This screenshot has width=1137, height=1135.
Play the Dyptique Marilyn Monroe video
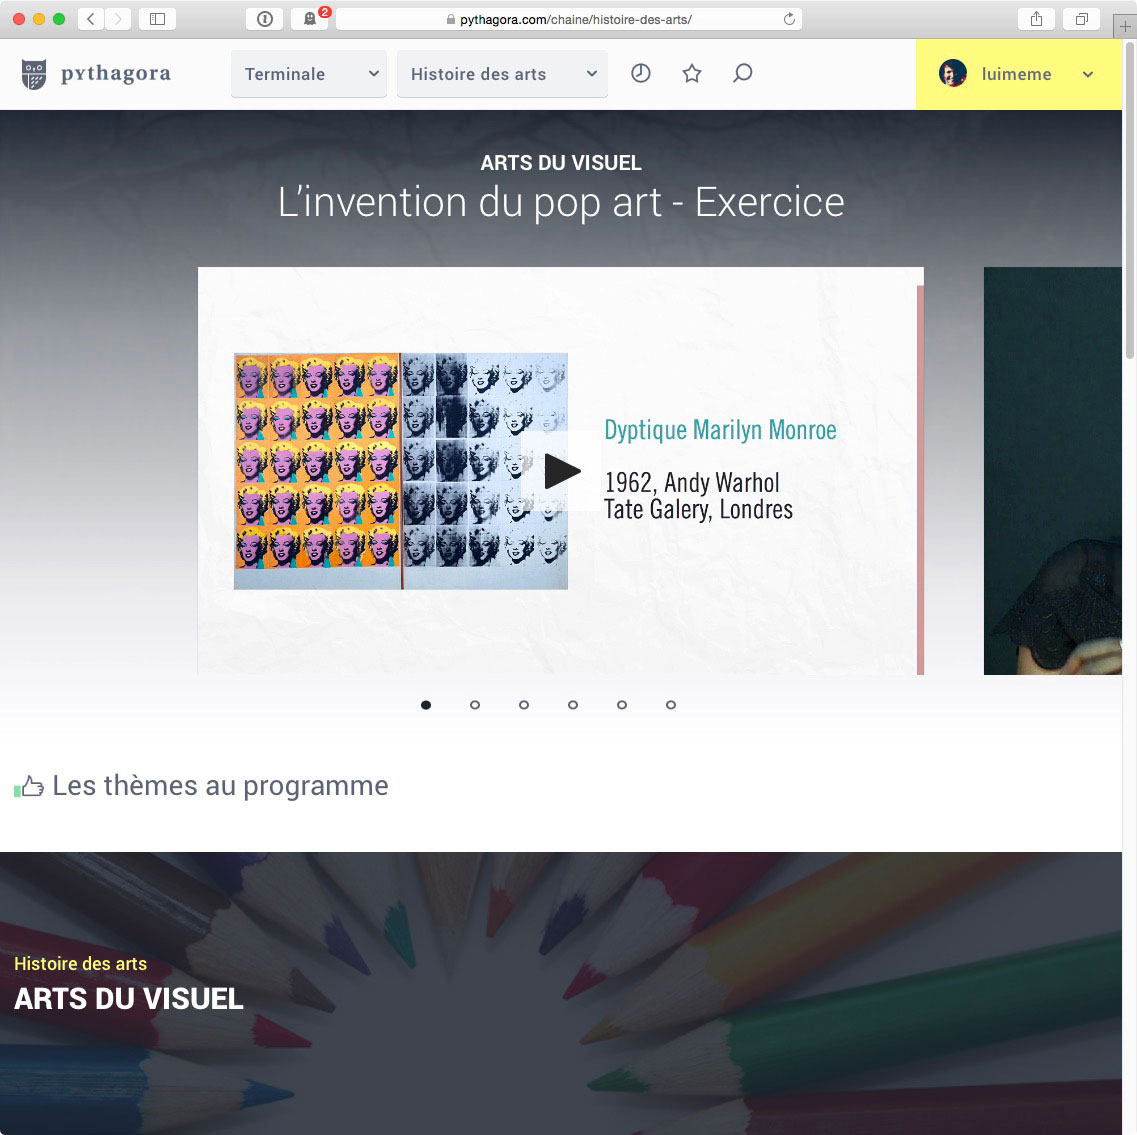pyautogui.click(x=561, y=471)
